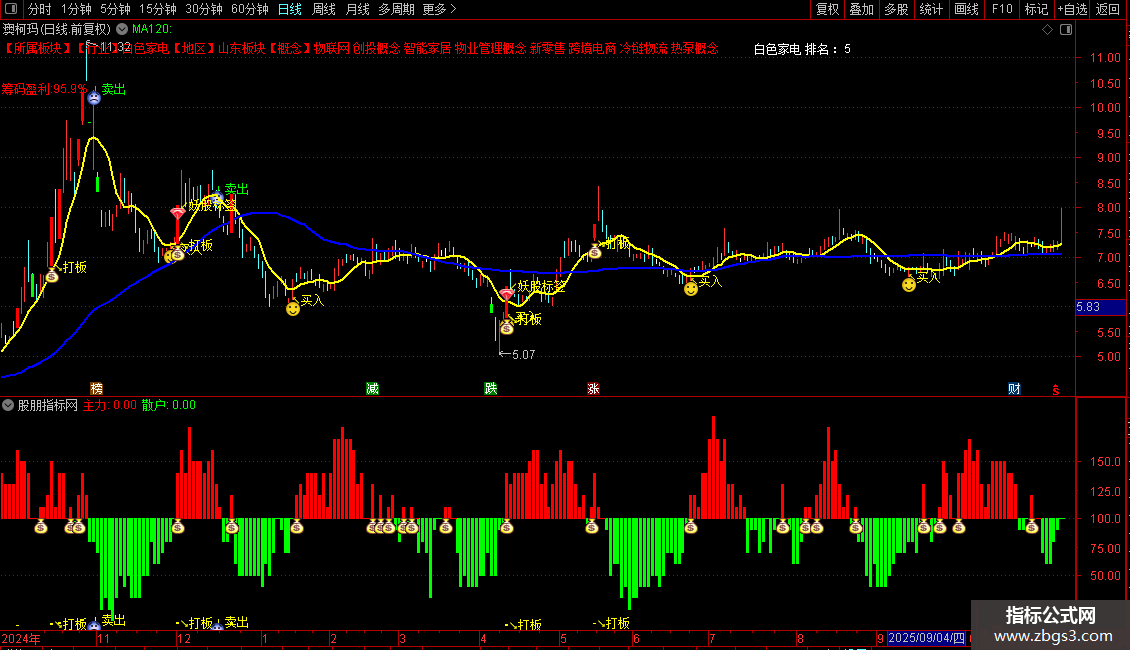Click the 冷链物流 concept tag
1130x650 pixels.
click(644, 48)
